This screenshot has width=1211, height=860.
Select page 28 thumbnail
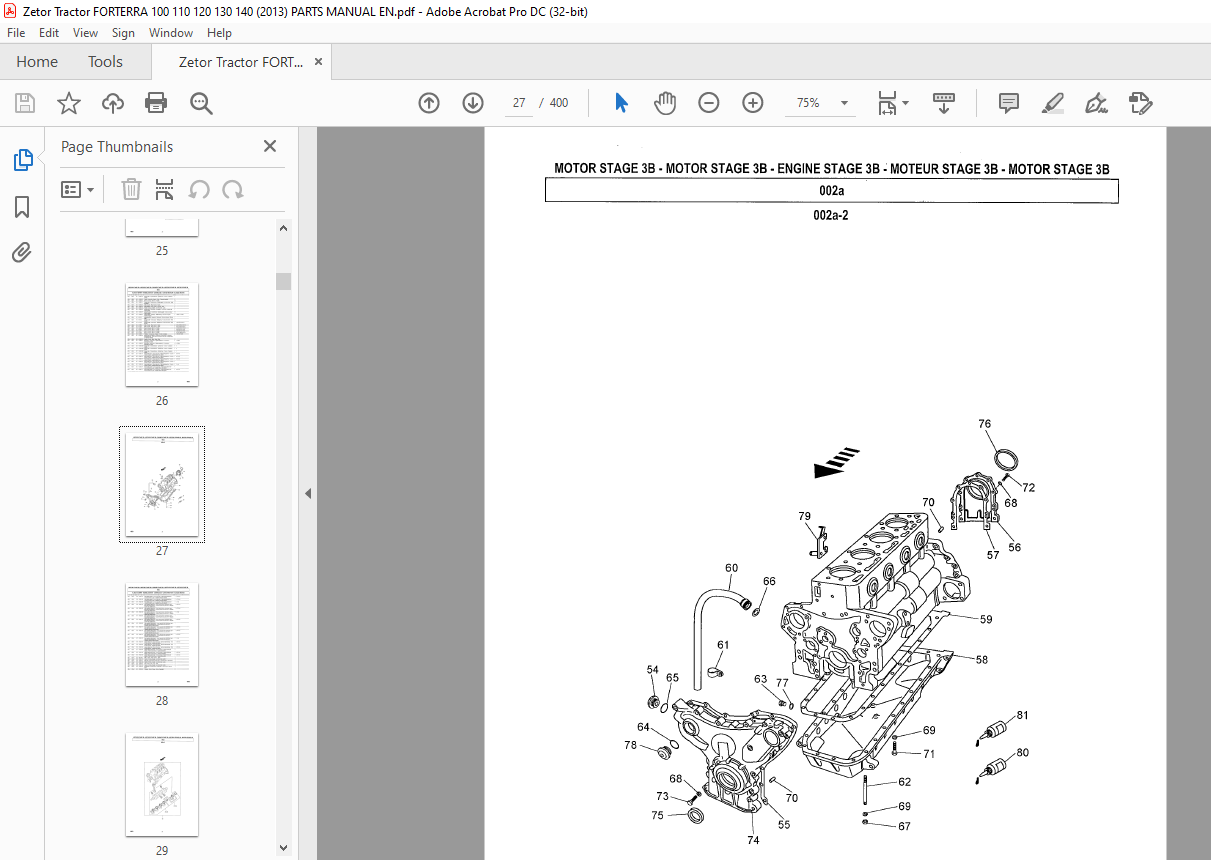tap(162, 635)
